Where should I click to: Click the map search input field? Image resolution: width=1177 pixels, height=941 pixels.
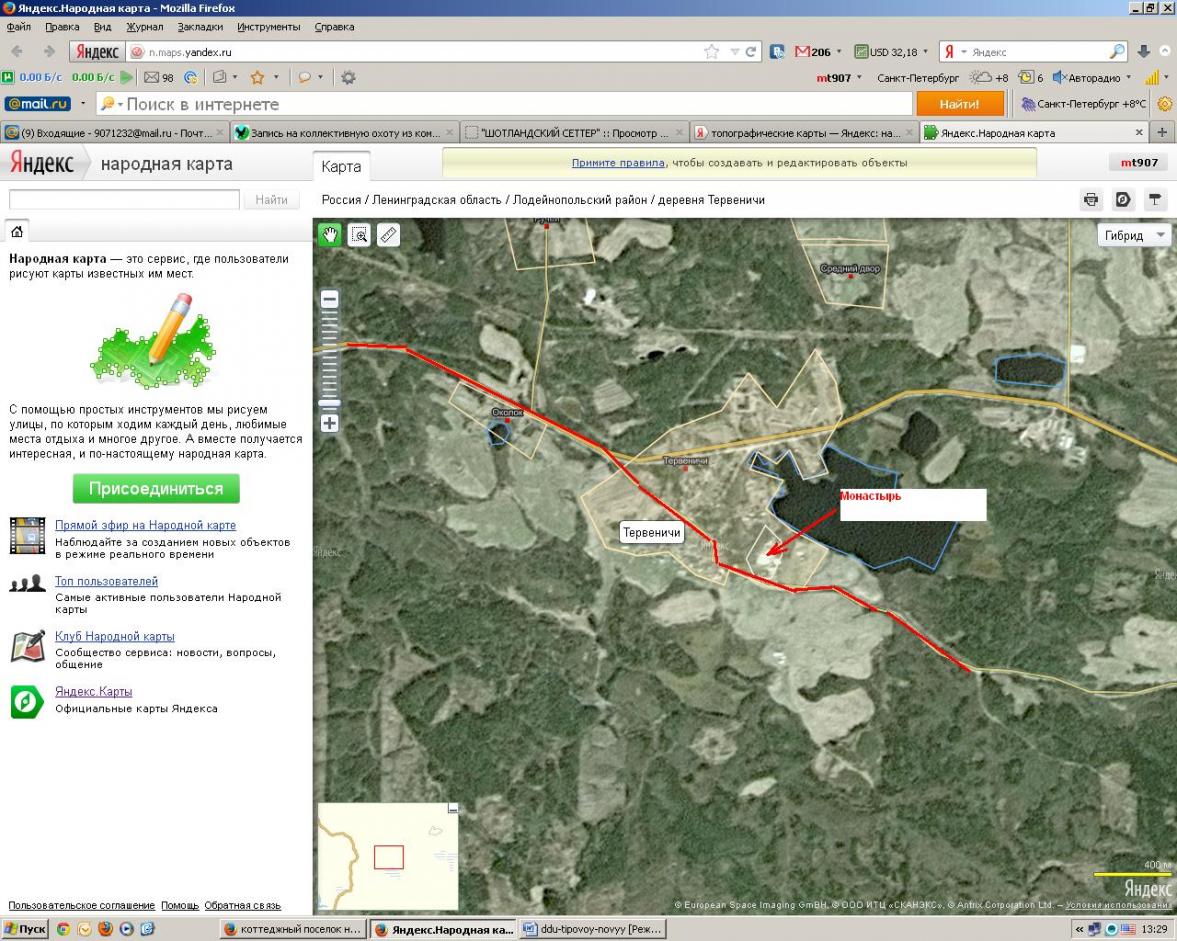tap(124, 200)
